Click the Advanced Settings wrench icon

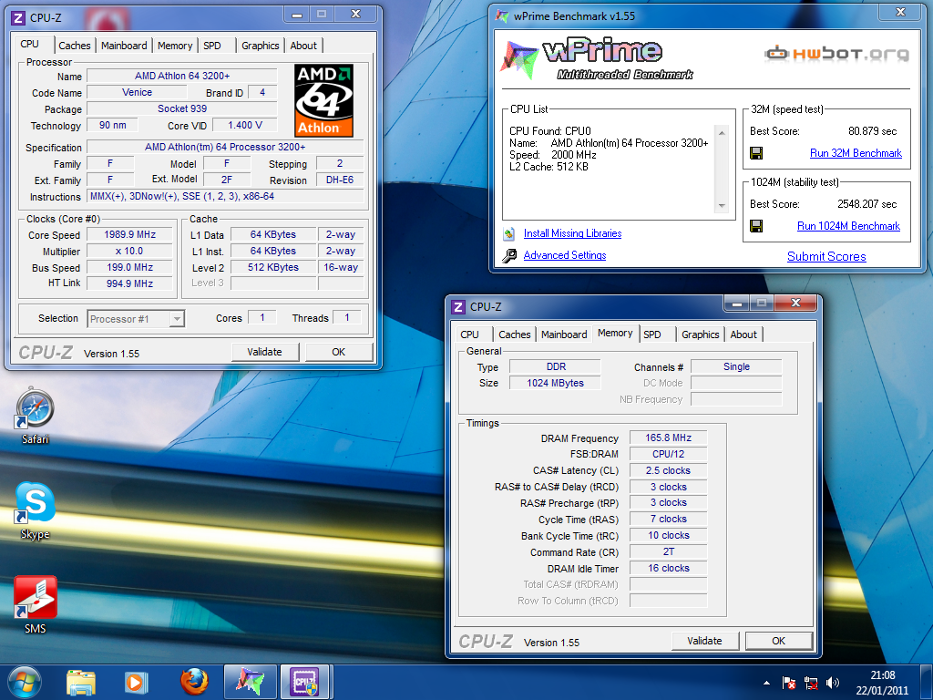(x=509, y=255)
